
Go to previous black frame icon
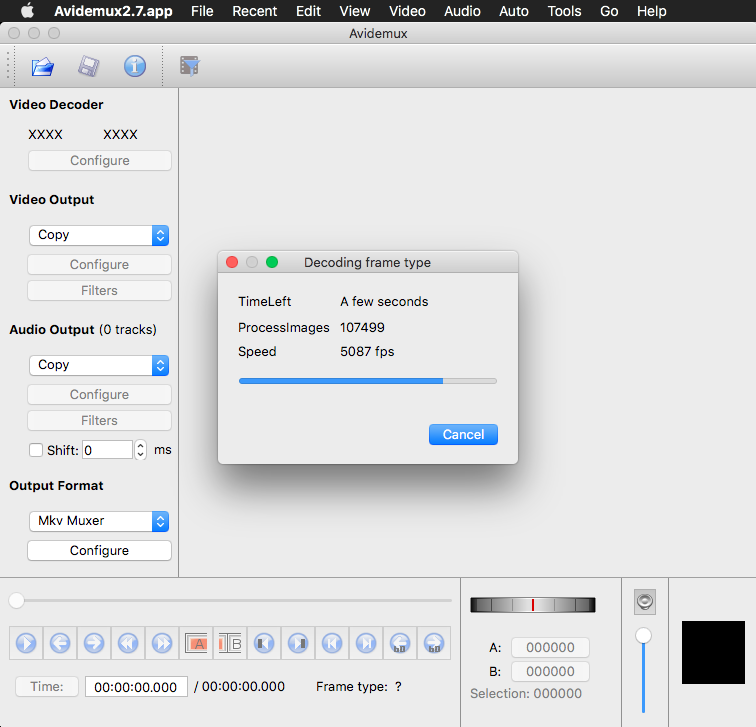[264, 643]
